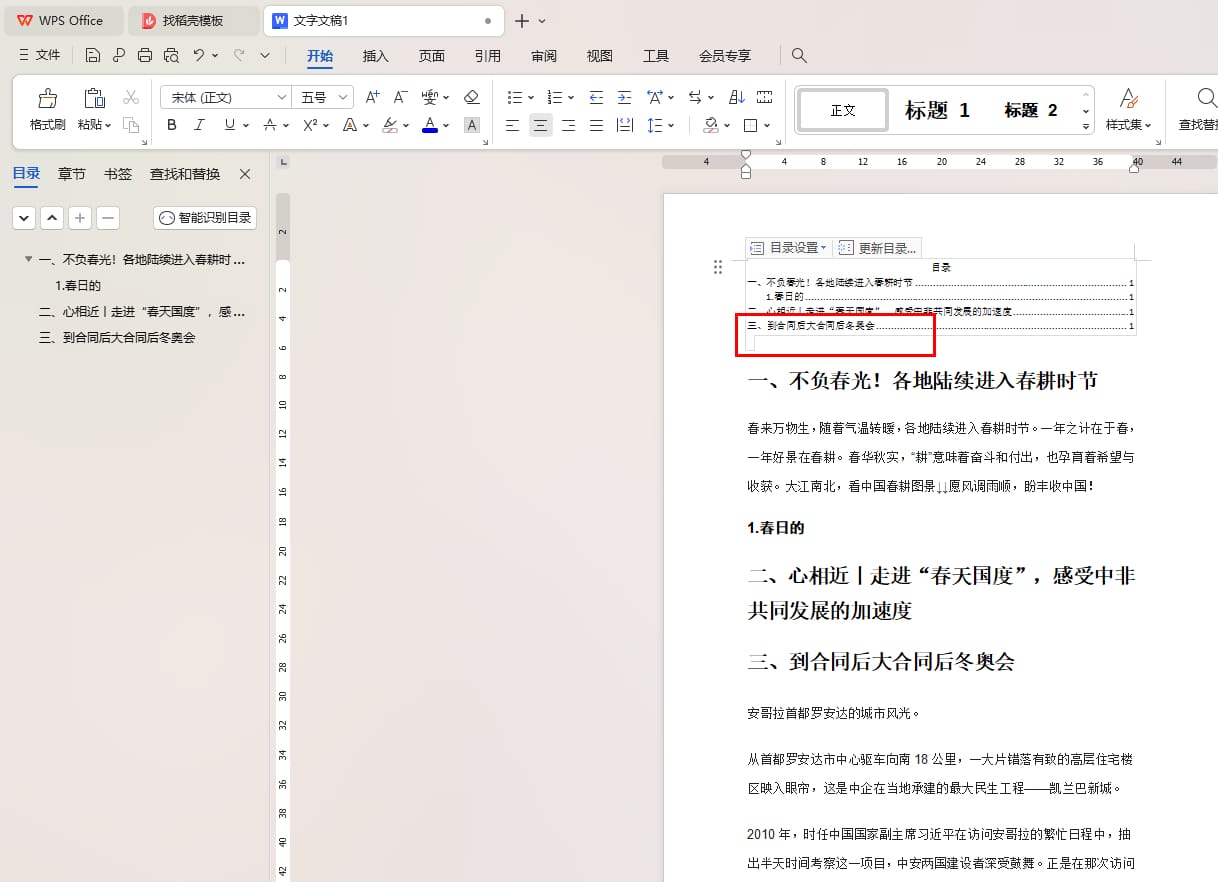Image resolution: width=1218 pixels, height=882 pixels.
Task: Click the Cut scissors icon
Action: (x=131, y=97)
